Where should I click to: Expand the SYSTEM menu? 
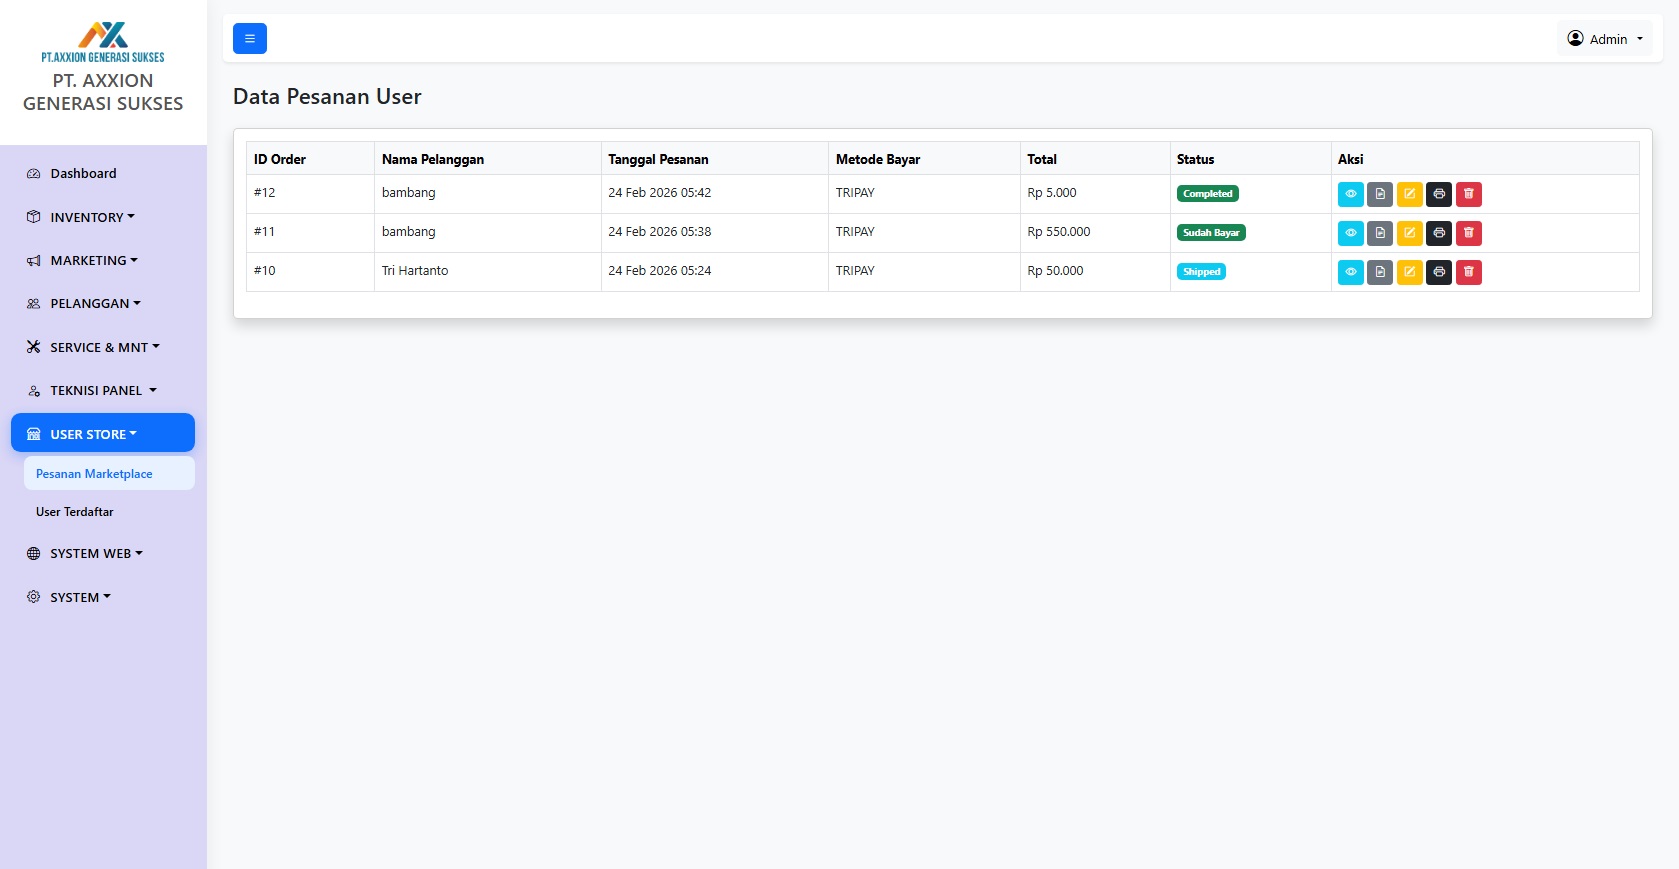coord(103,597)
